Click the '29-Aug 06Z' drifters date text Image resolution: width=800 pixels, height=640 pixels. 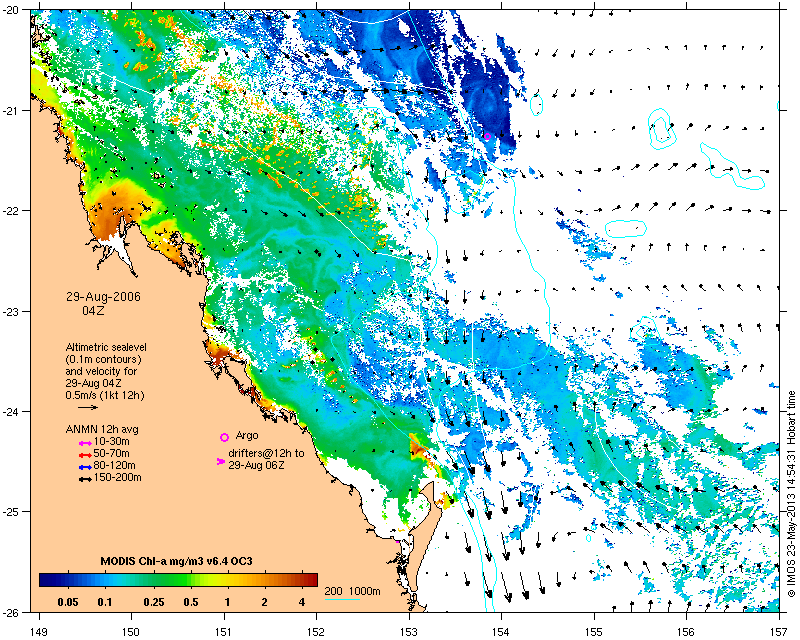tap(256, 465)
